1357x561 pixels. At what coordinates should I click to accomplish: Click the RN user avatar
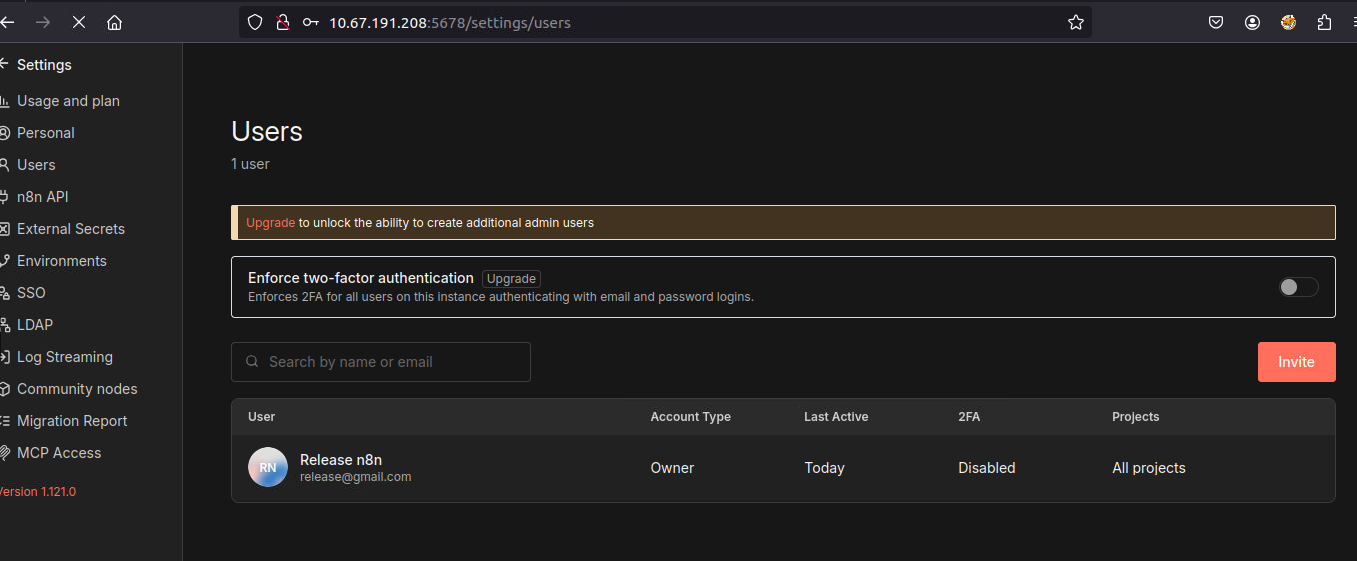[268, 468]
